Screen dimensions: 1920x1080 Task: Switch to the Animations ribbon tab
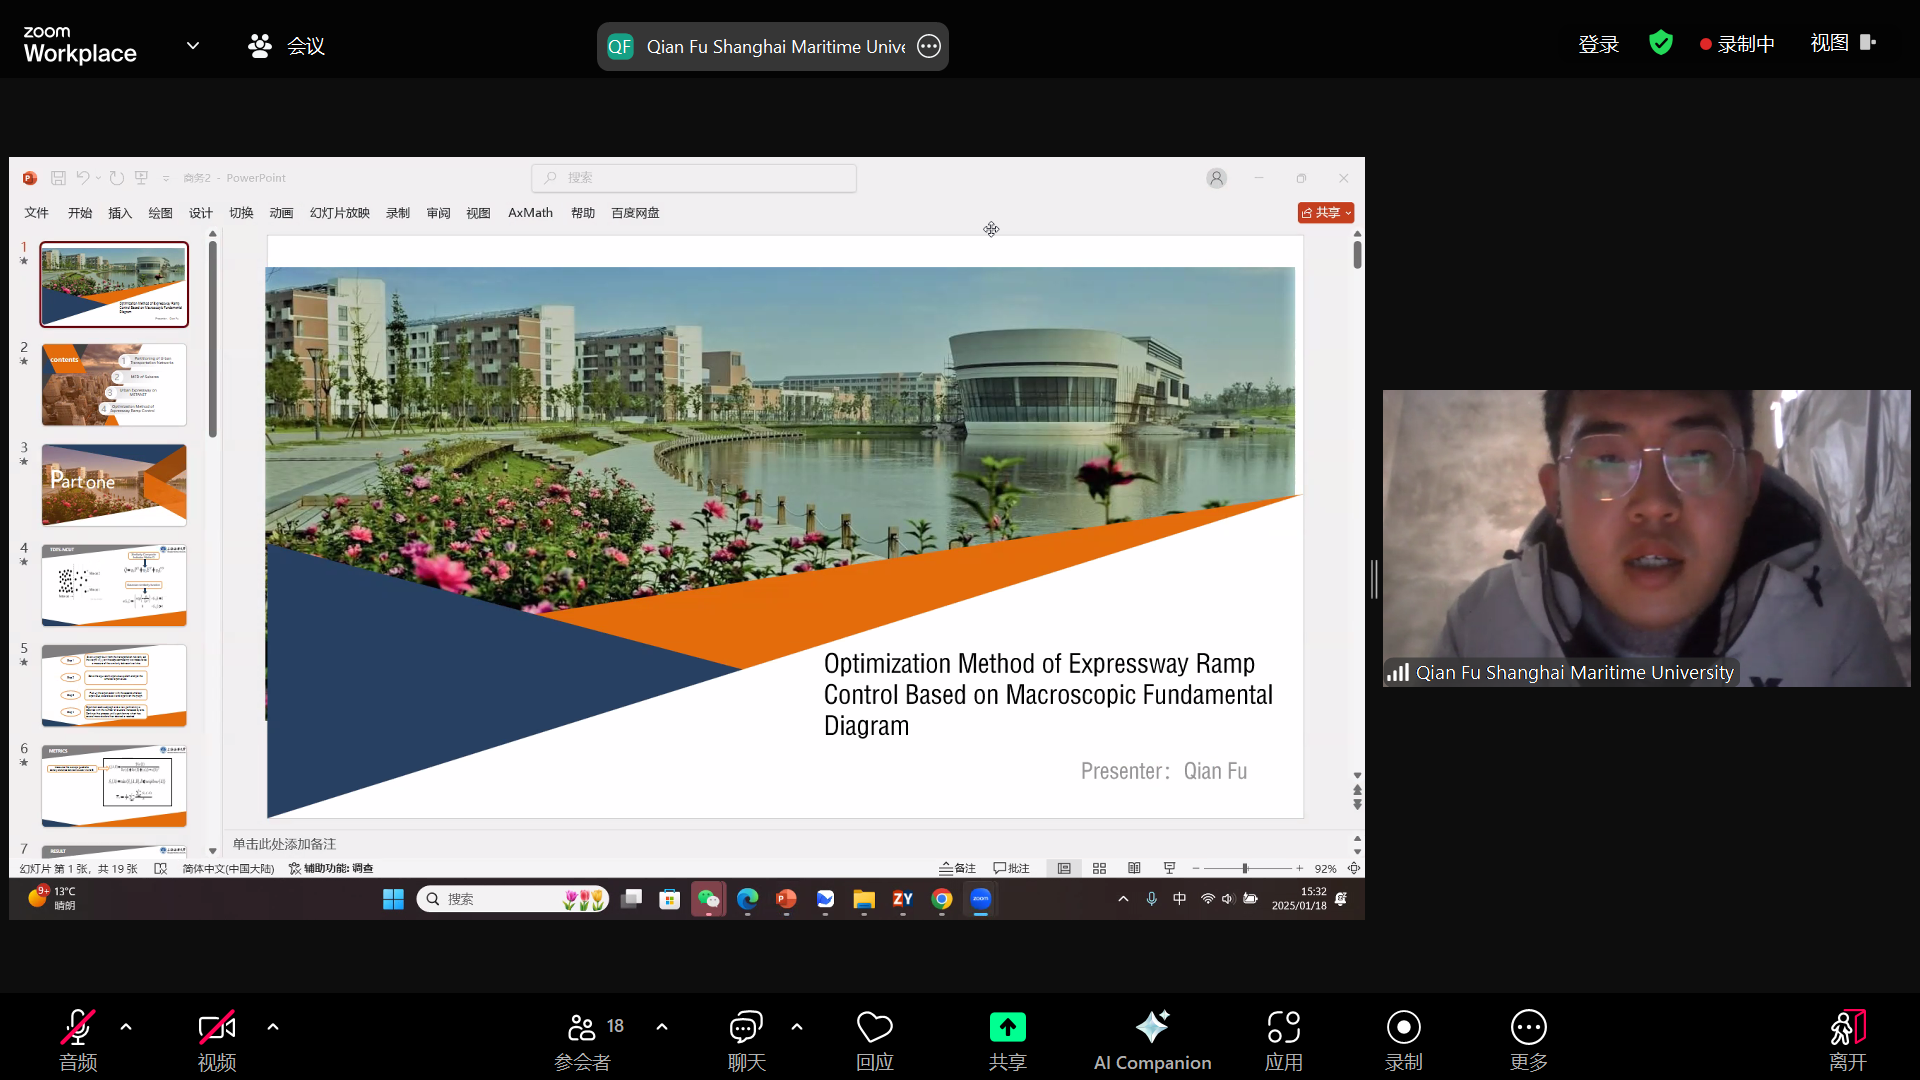pos(281,213)
